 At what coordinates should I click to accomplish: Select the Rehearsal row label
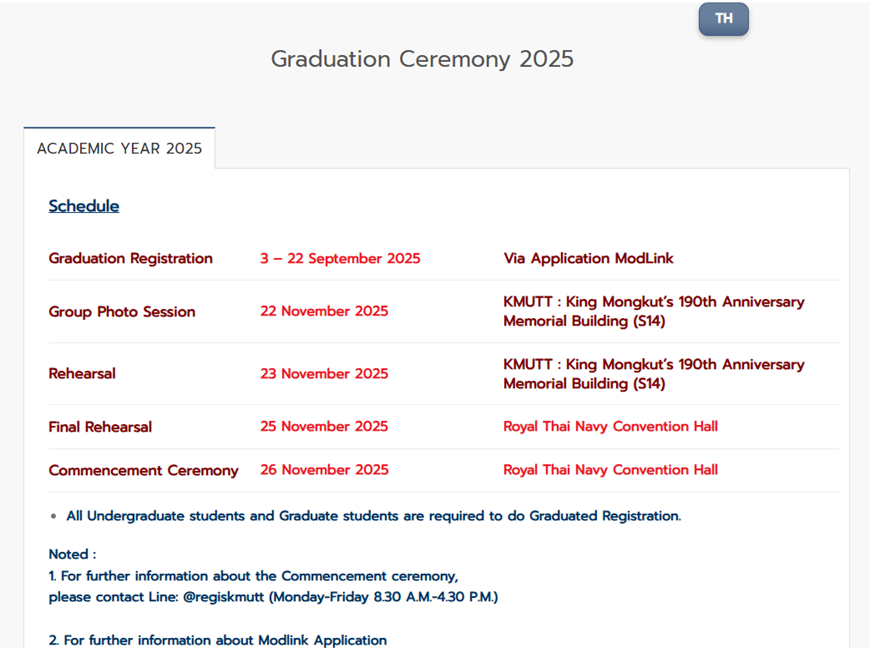tap(82, 373)
